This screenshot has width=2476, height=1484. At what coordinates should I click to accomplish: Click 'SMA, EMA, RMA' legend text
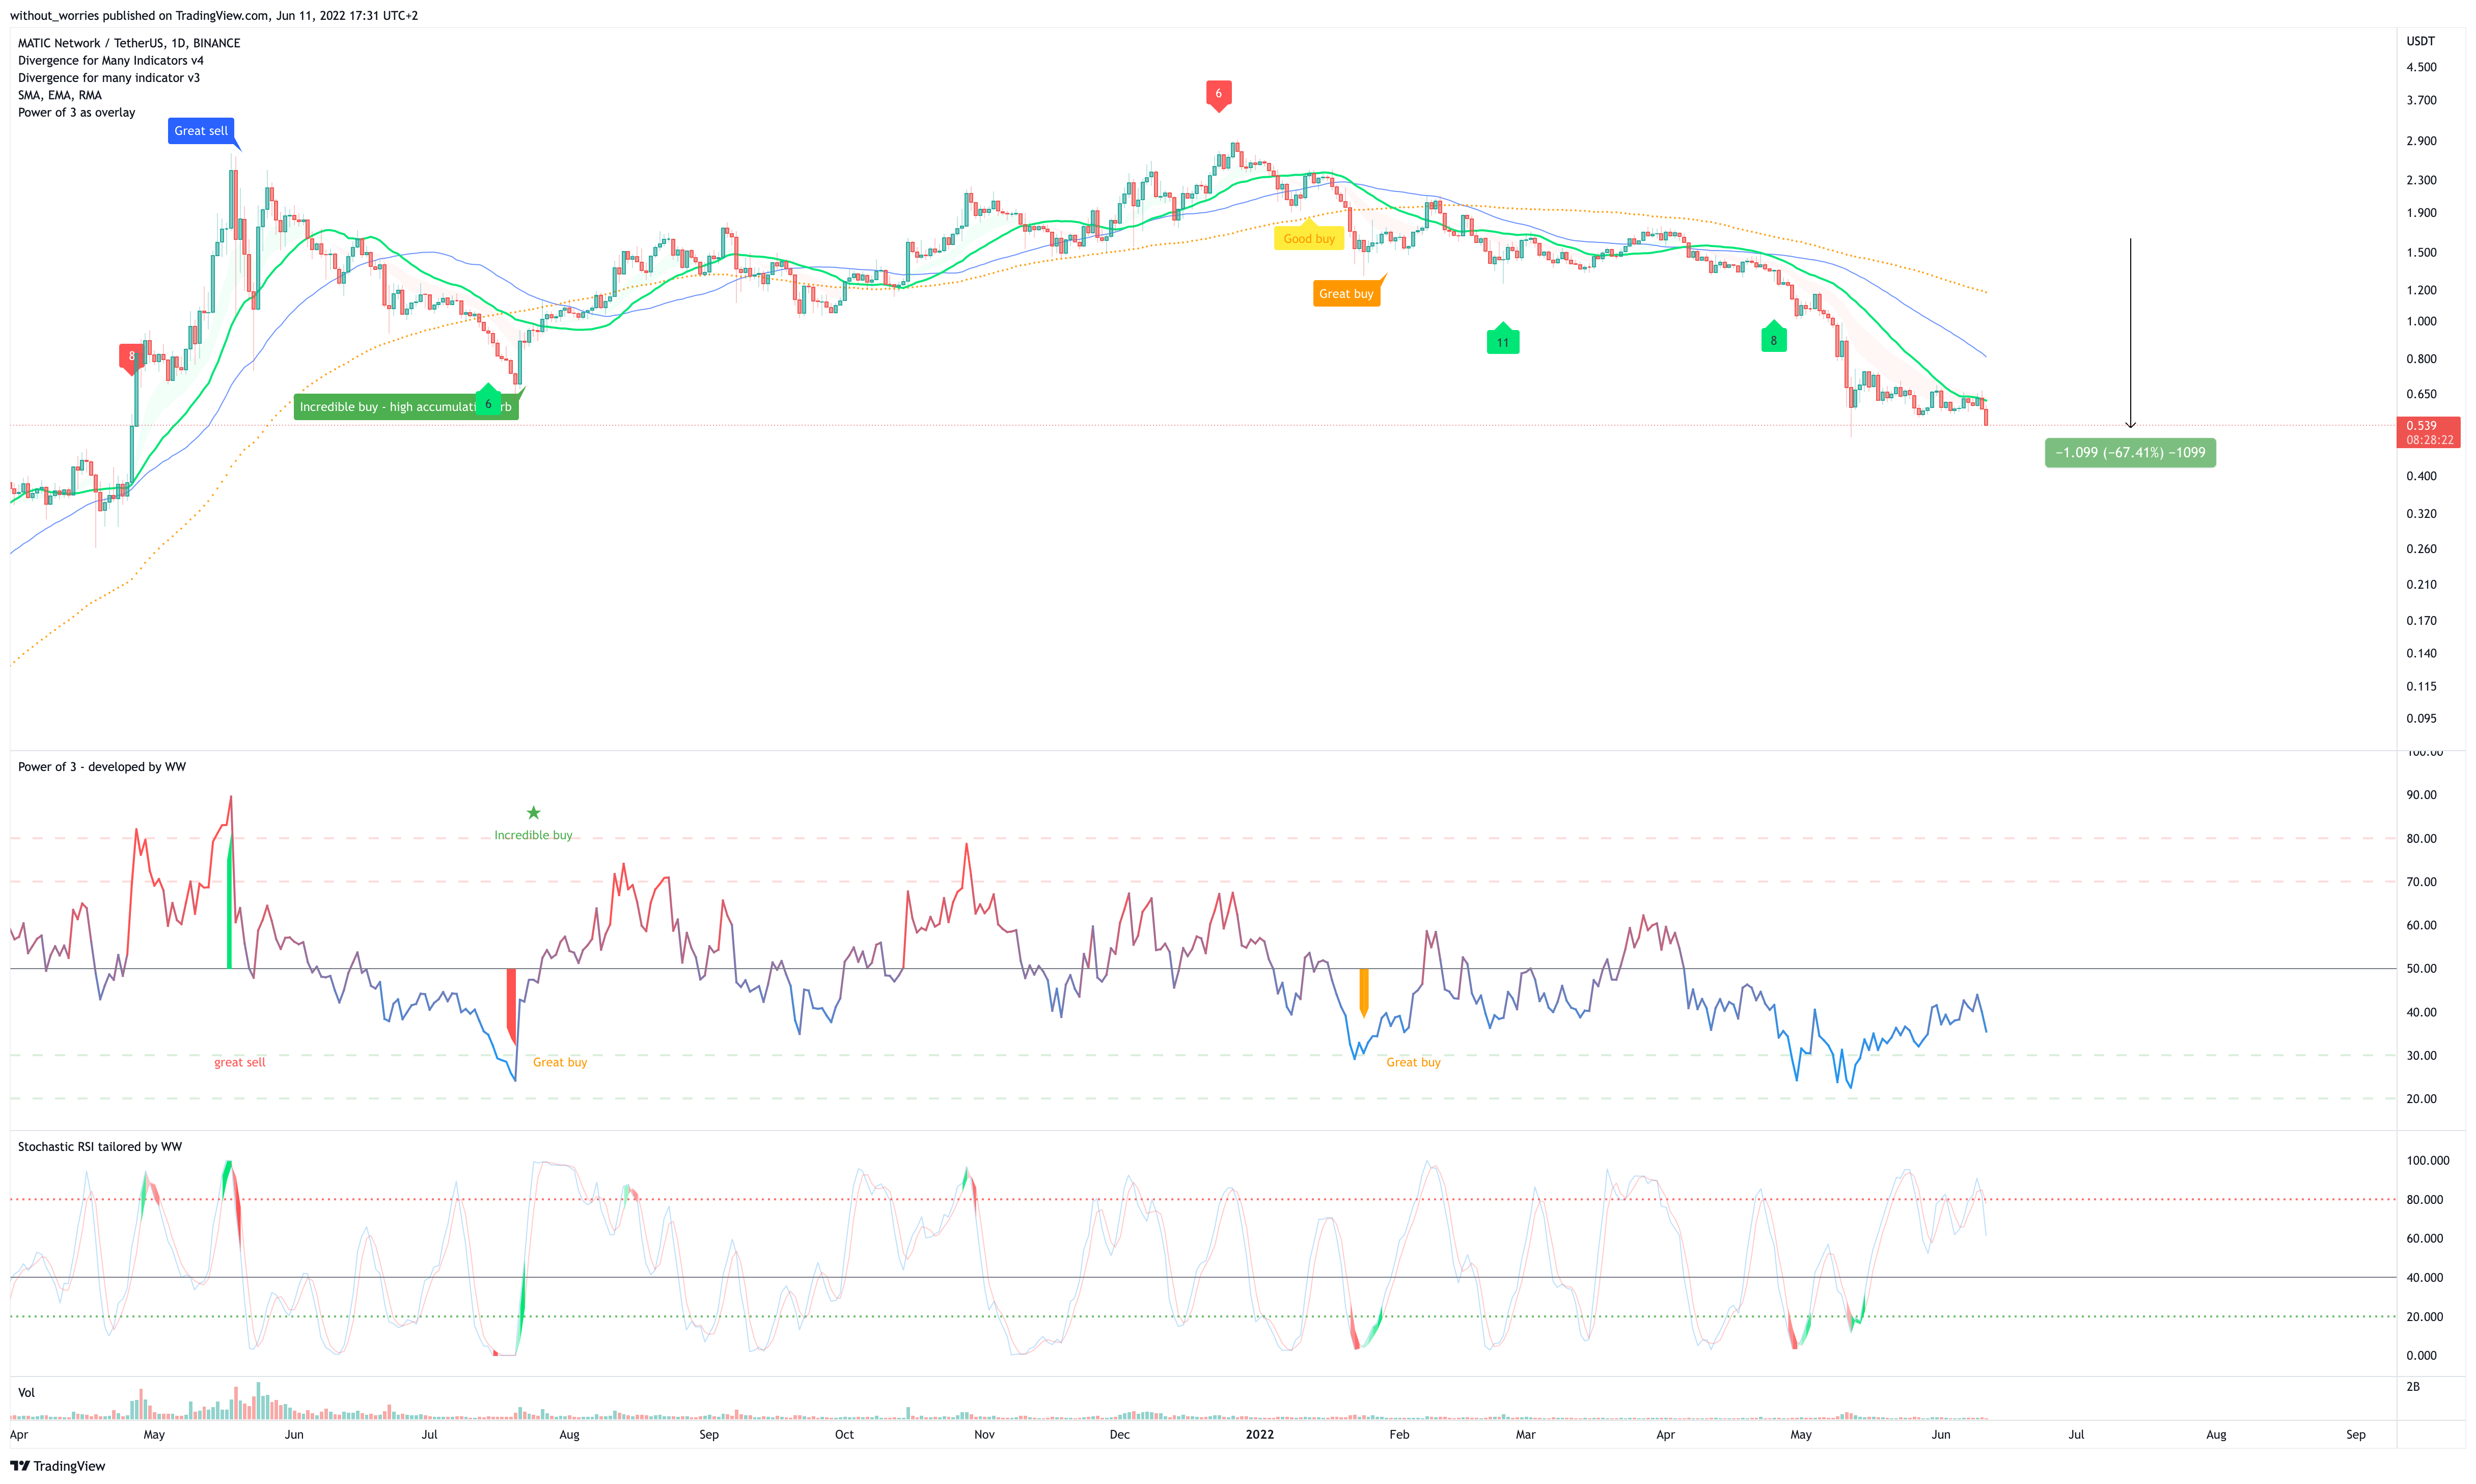60,95
